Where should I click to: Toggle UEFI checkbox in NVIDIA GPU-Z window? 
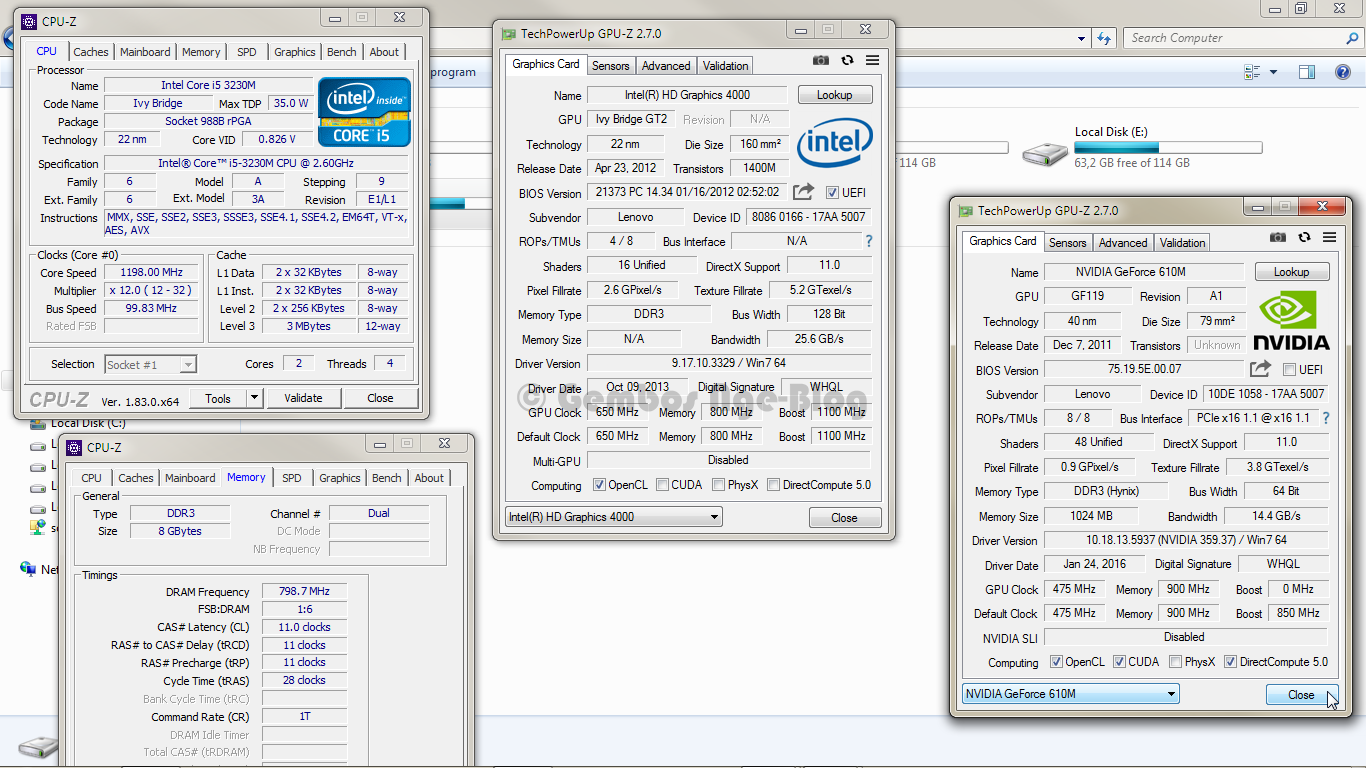(x=1289, y=369)
